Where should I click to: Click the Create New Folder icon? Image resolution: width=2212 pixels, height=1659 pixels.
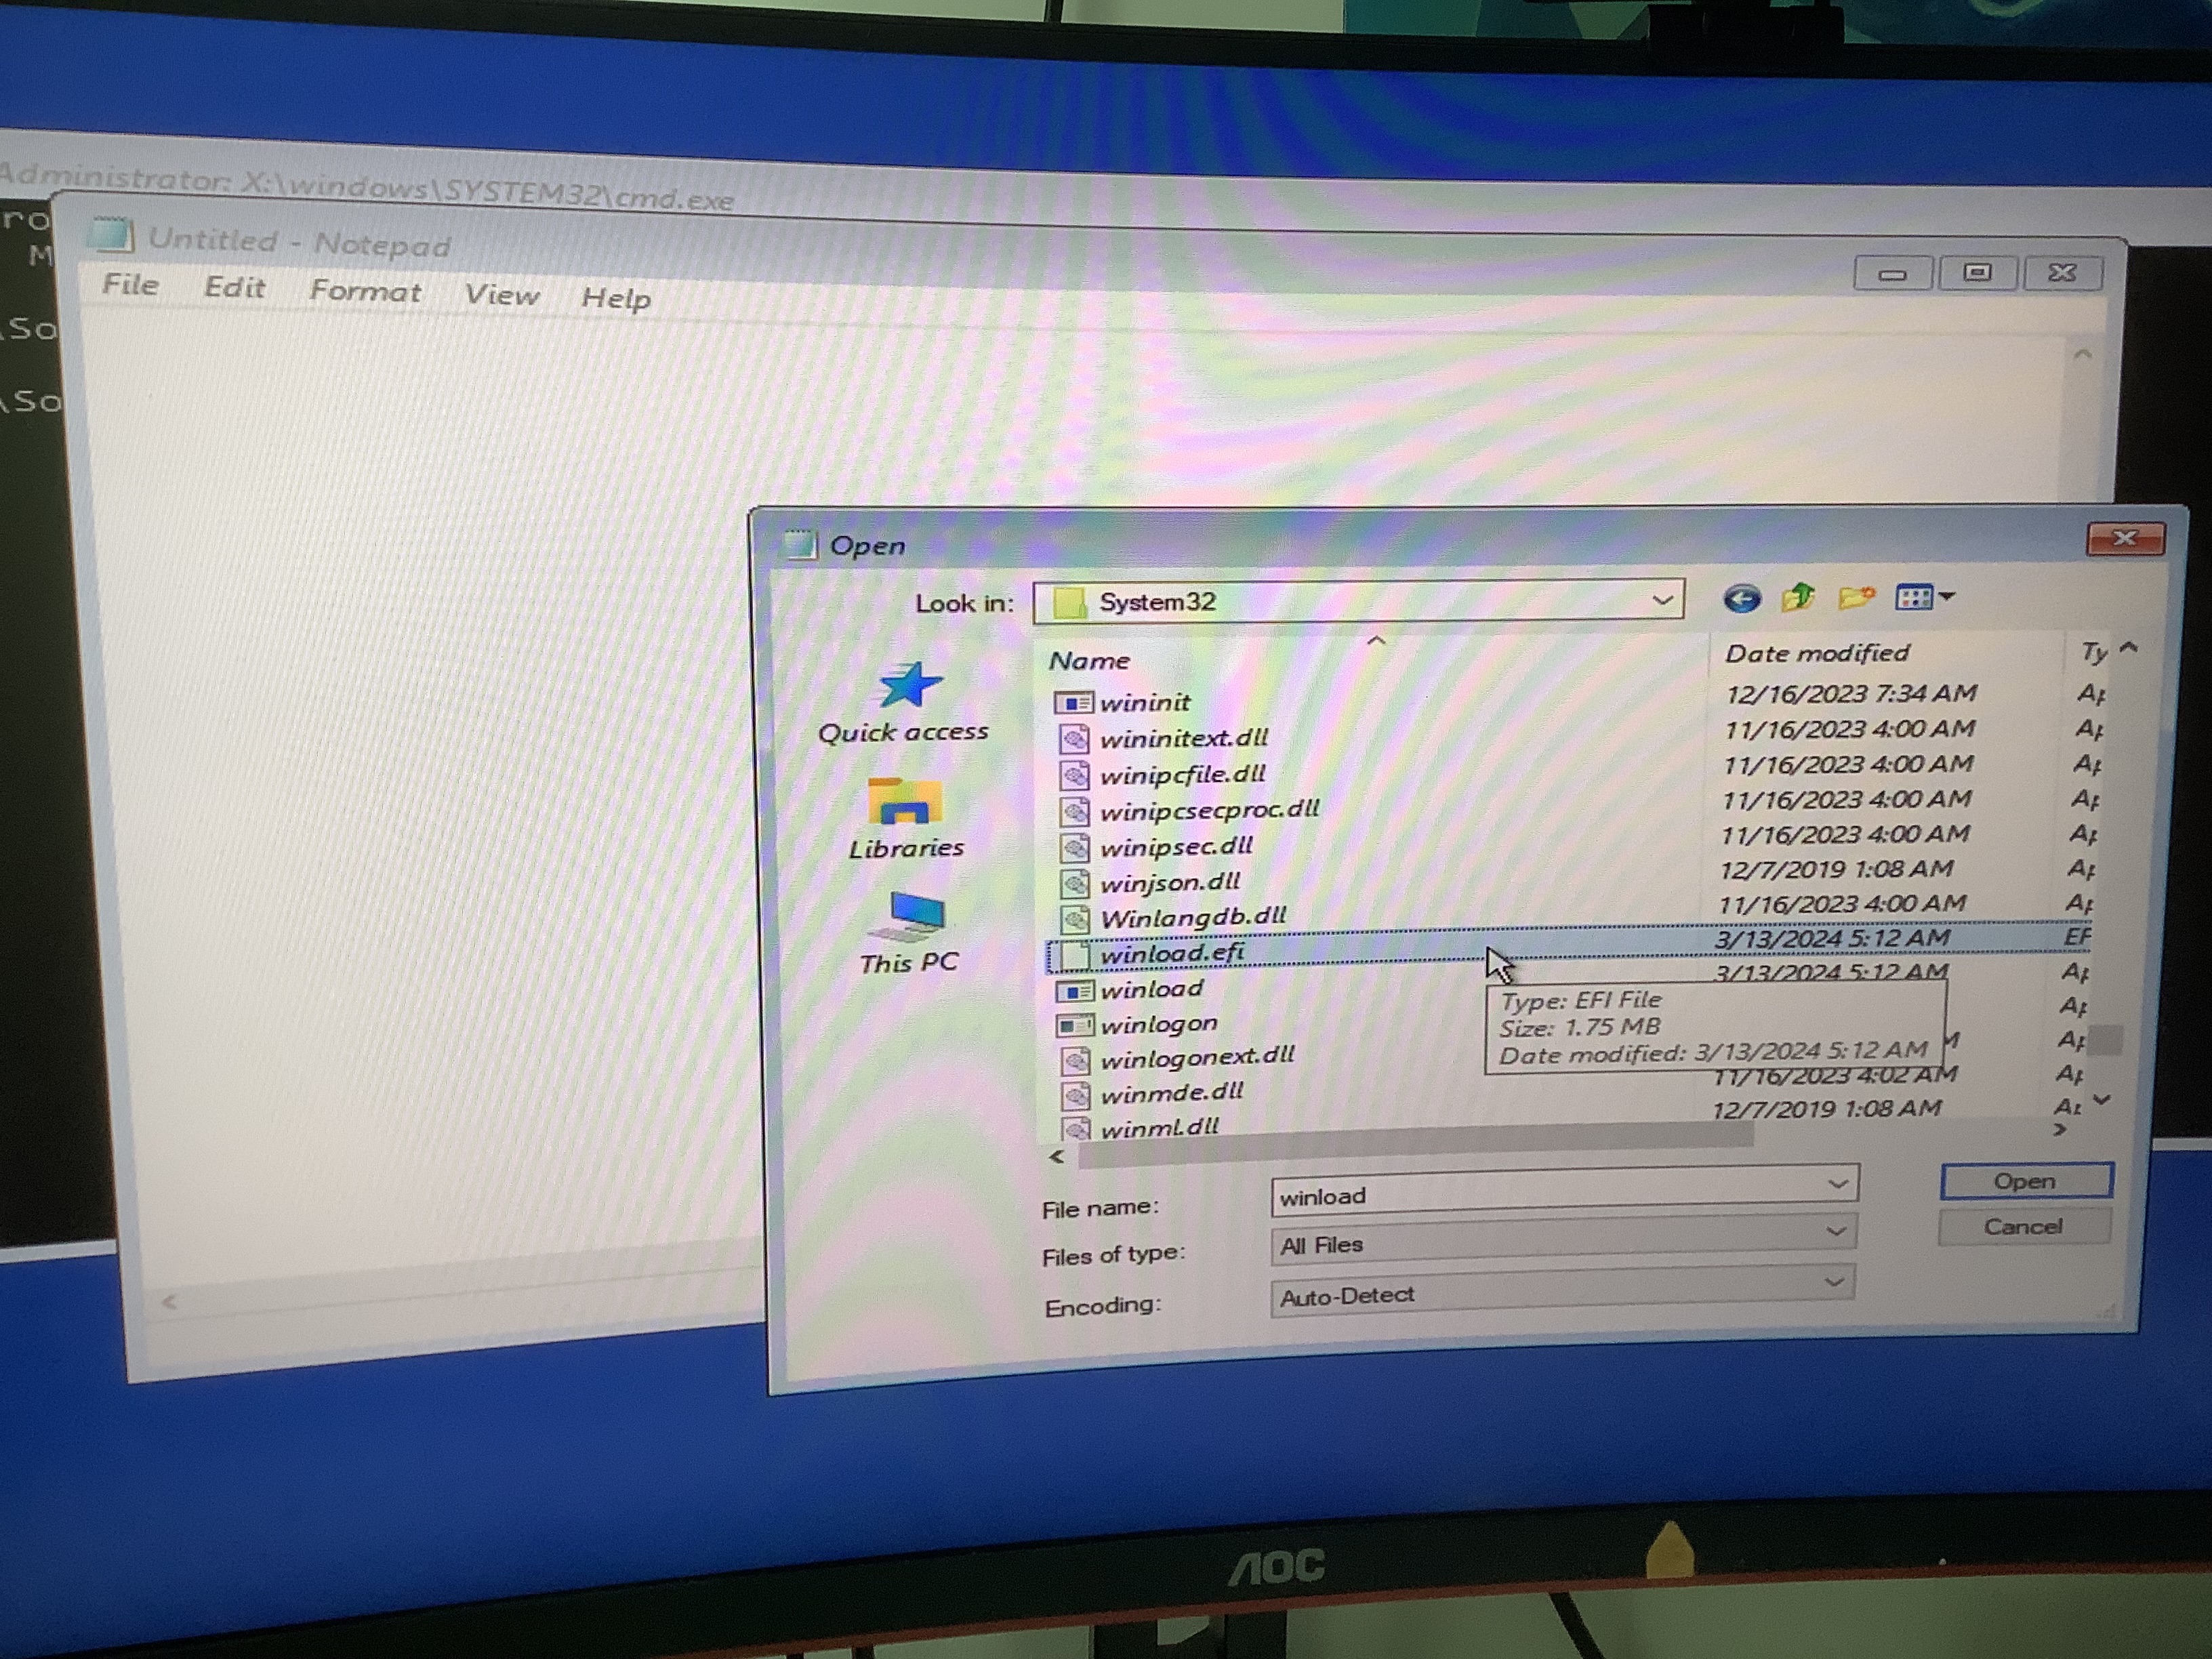pyautogui.click(x=1855, y=598)
